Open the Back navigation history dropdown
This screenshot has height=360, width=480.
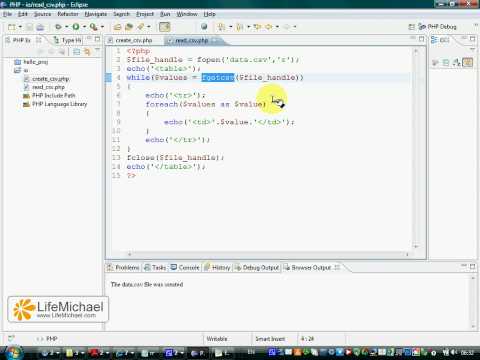(277, 27)
